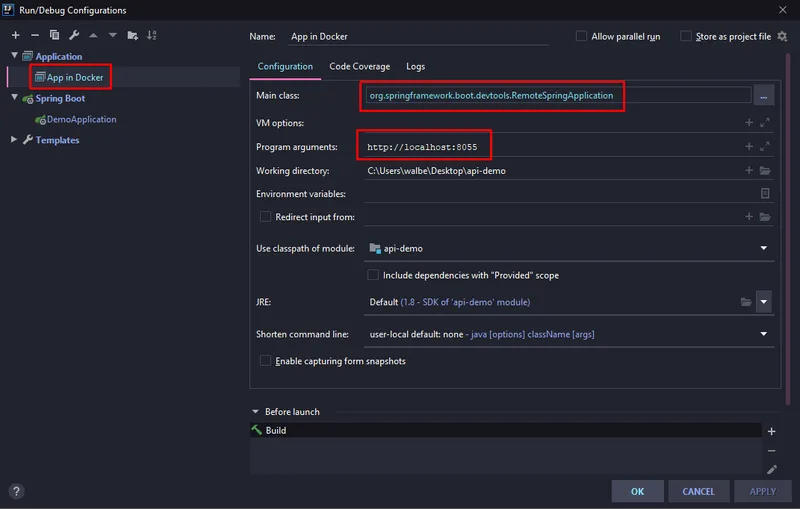Browse for Working directory folder
Viewport: 800px width, 509px height.
(x=765, y=170)
